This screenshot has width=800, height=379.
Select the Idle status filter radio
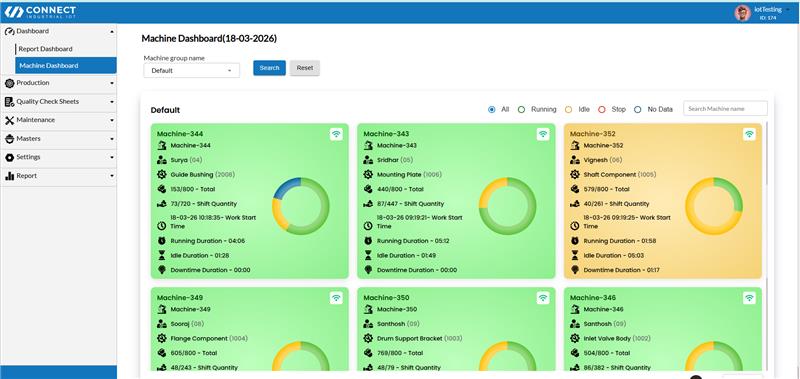[x=568, y=109]
